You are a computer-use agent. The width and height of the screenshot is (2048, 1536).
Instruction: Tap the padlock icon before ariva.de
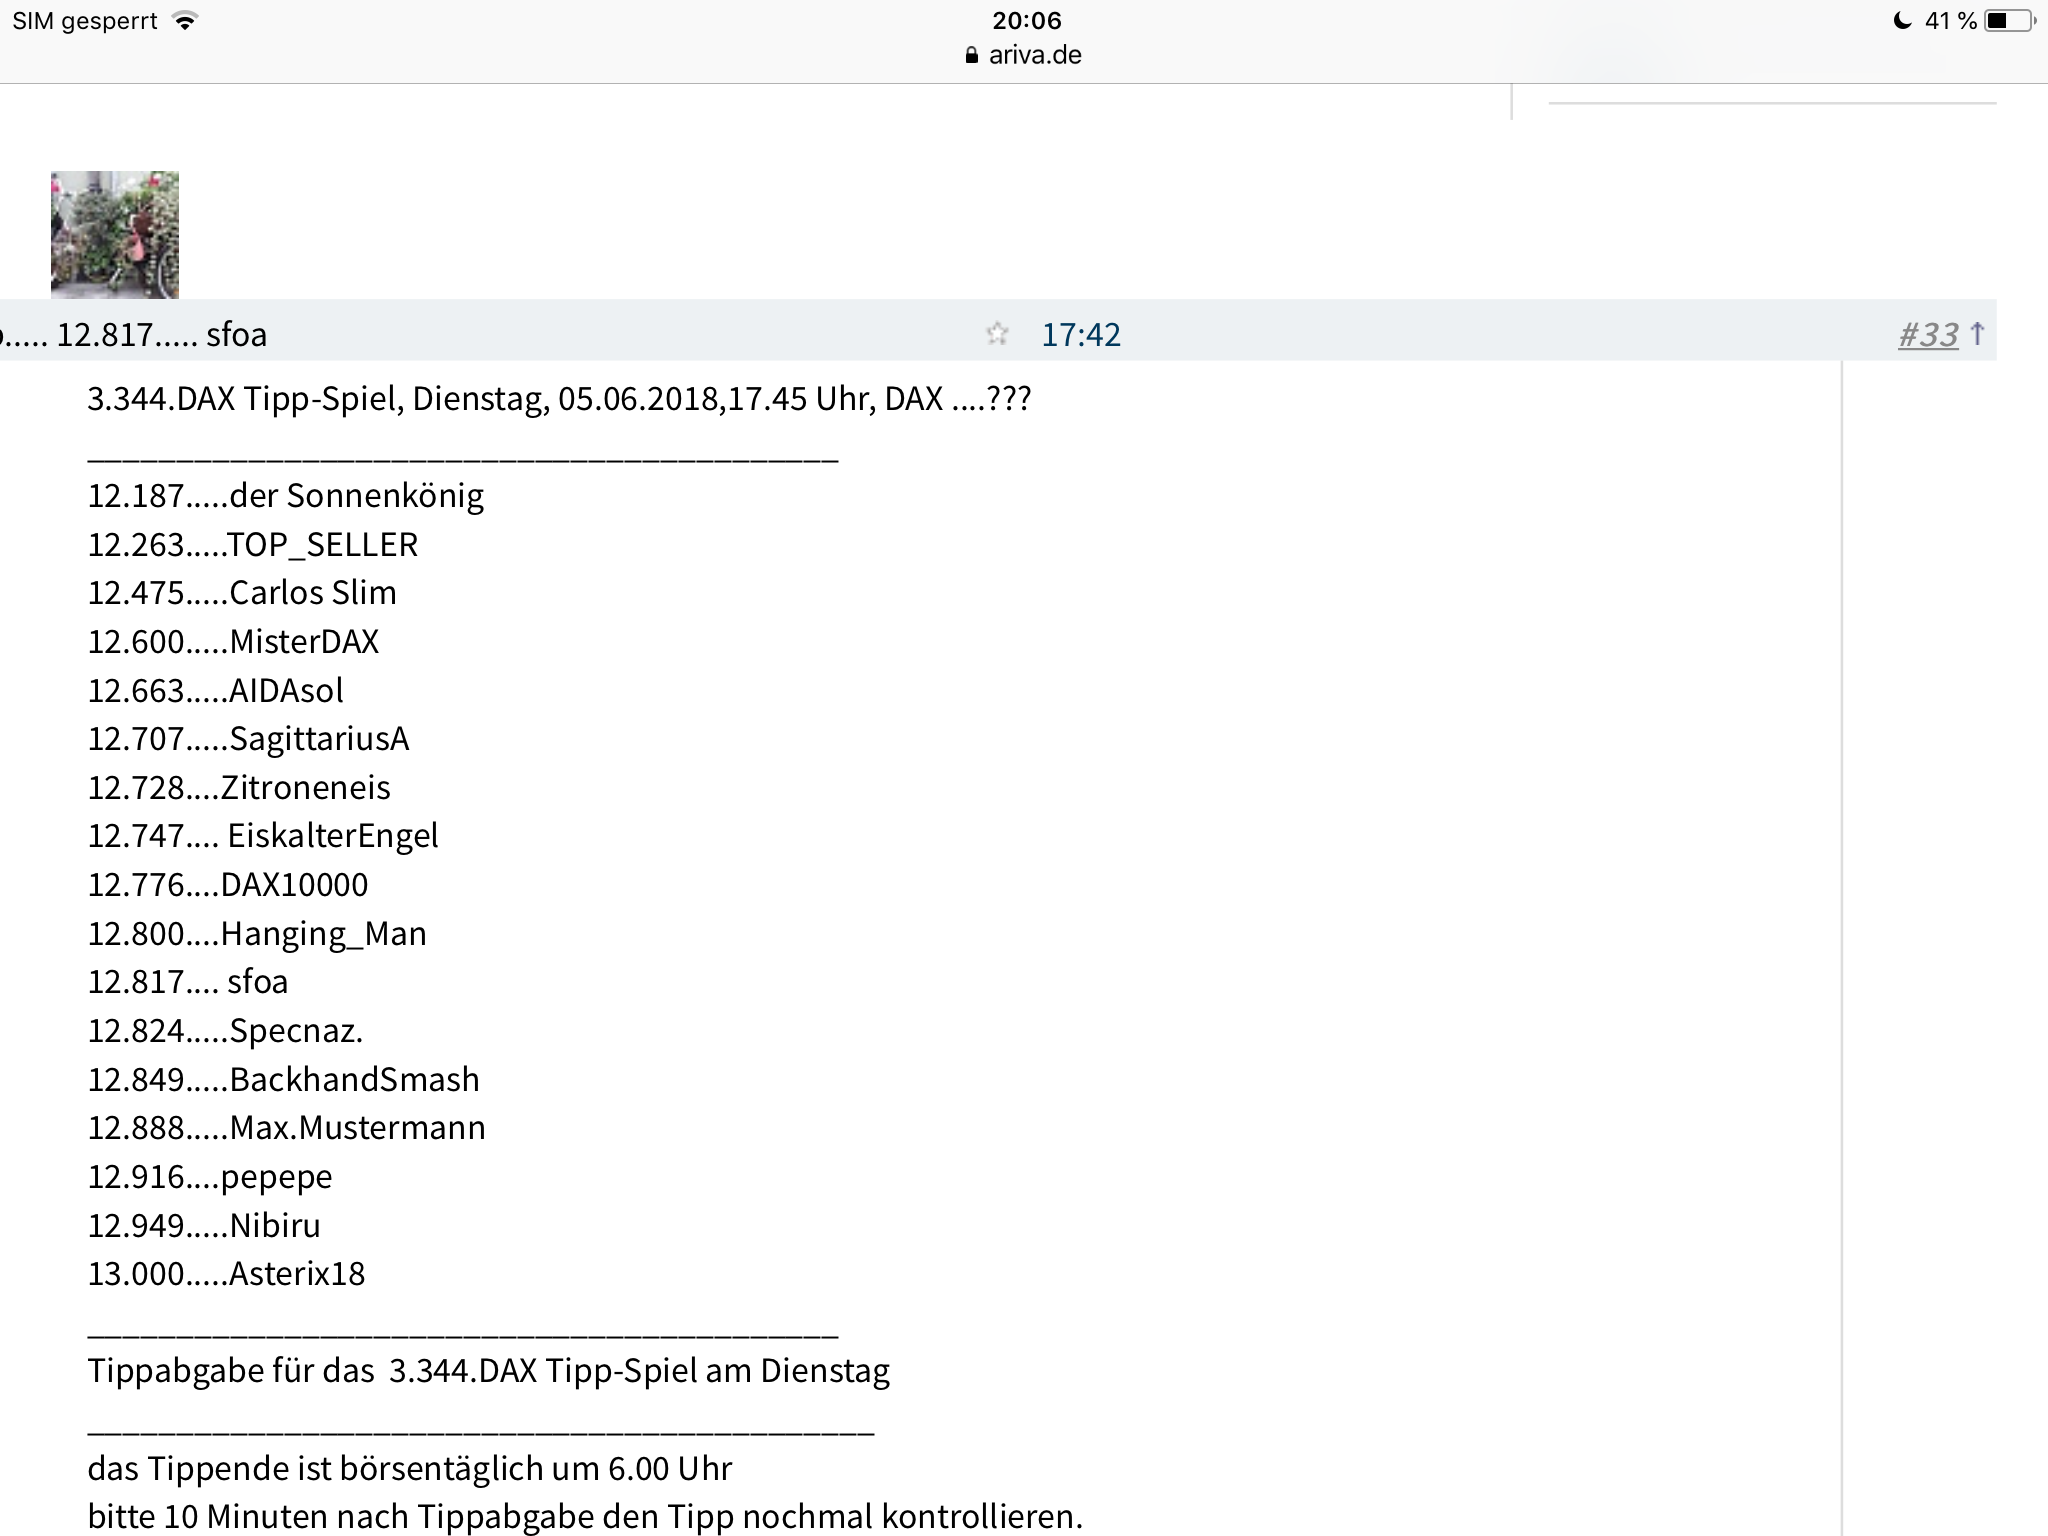click(x=971, y=56)
